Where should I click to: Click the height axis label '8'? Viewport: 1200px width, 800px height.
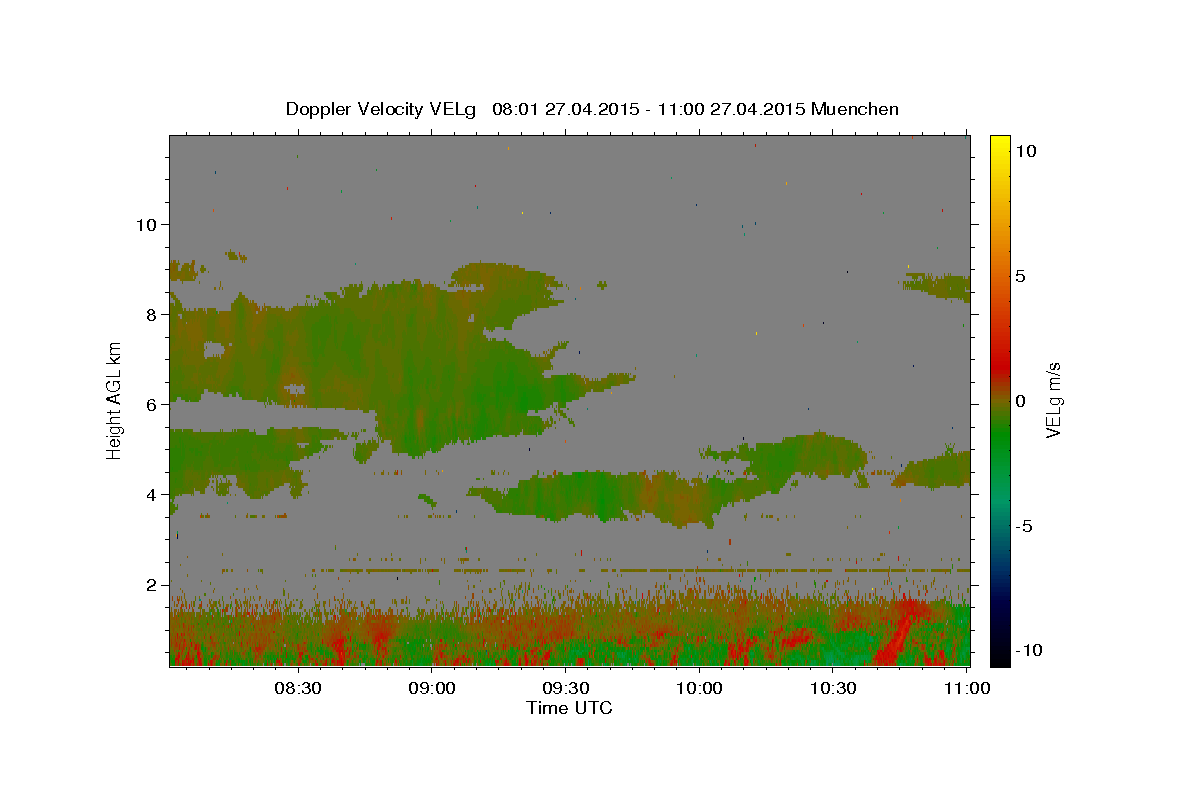coord(150,314)
